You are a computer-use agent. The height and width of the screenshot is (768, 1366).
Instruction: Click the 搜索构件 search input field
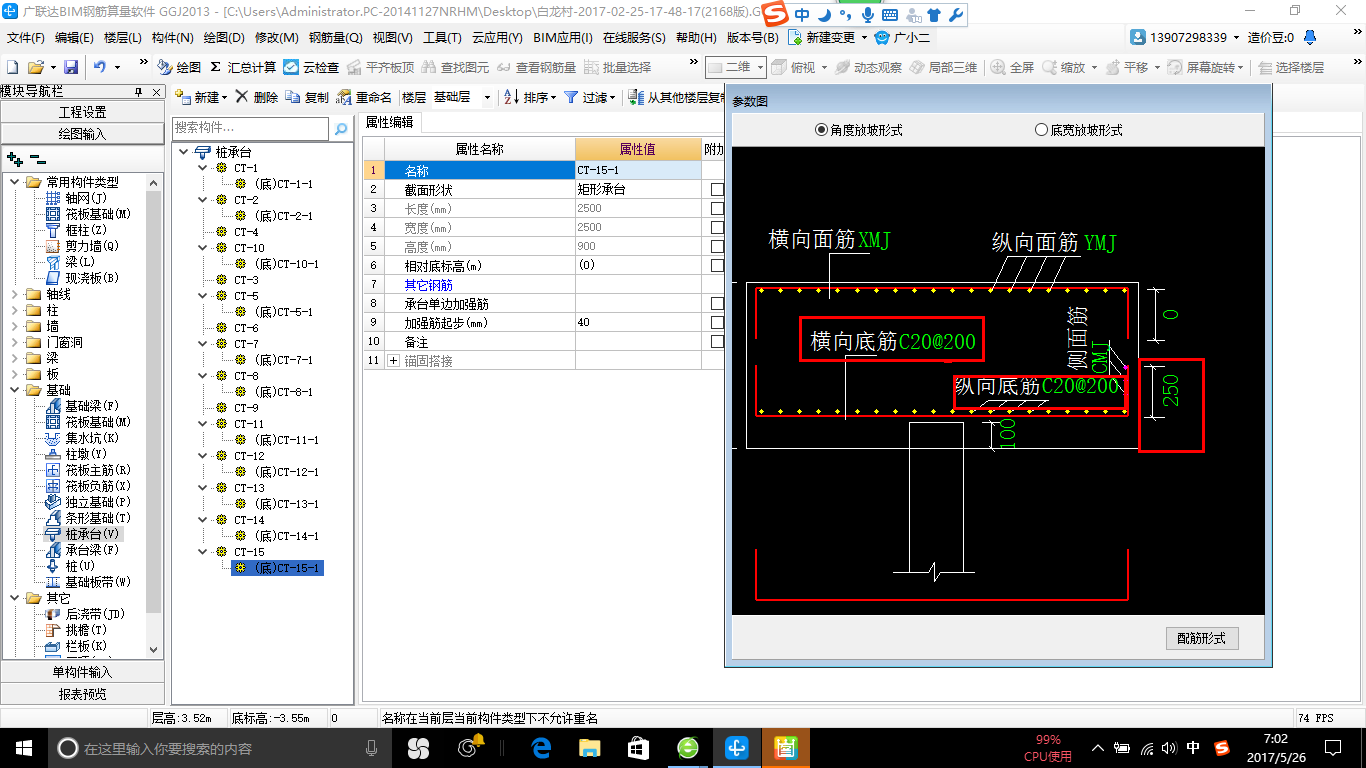pos(250,128)
